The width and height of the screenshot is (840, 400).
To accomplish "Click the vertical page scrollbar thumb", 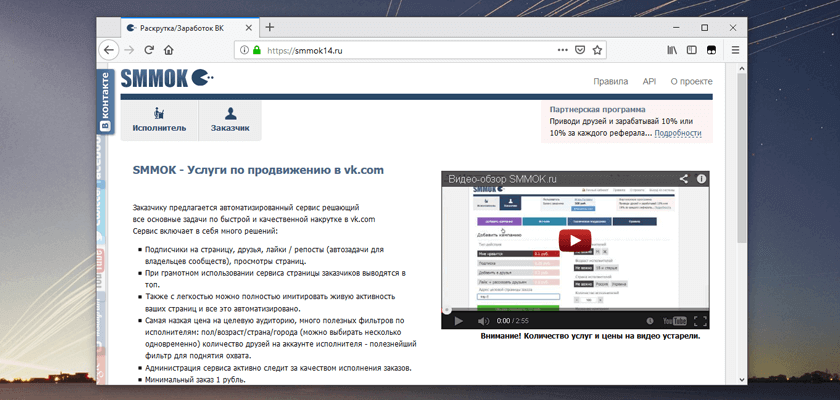I will [x=741, y=158].
